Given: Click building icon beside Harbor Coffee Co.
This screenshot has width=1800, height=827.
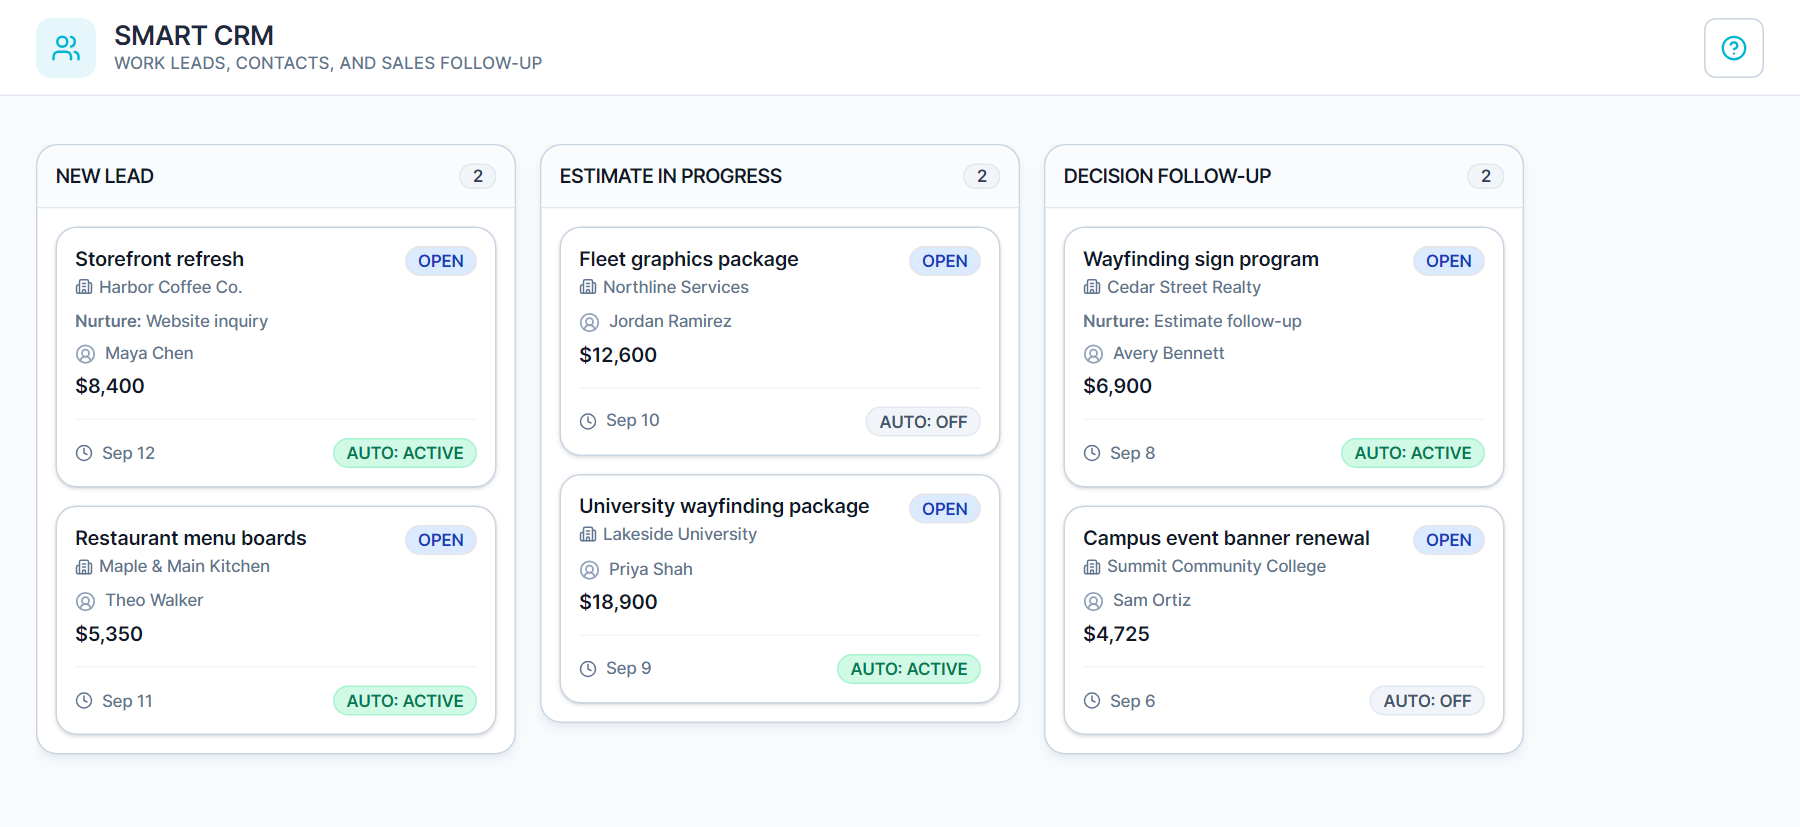Looking at the screenshot, I should (84, 287).
